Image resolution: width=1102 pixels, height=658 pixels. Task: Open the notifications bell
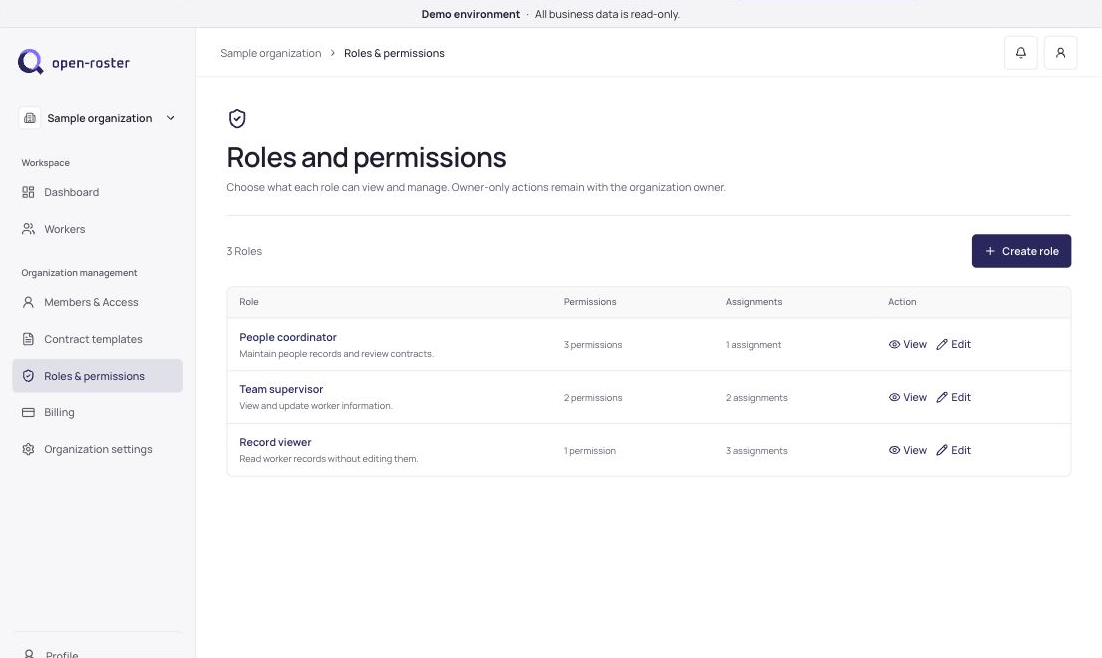click(1020, 53)
